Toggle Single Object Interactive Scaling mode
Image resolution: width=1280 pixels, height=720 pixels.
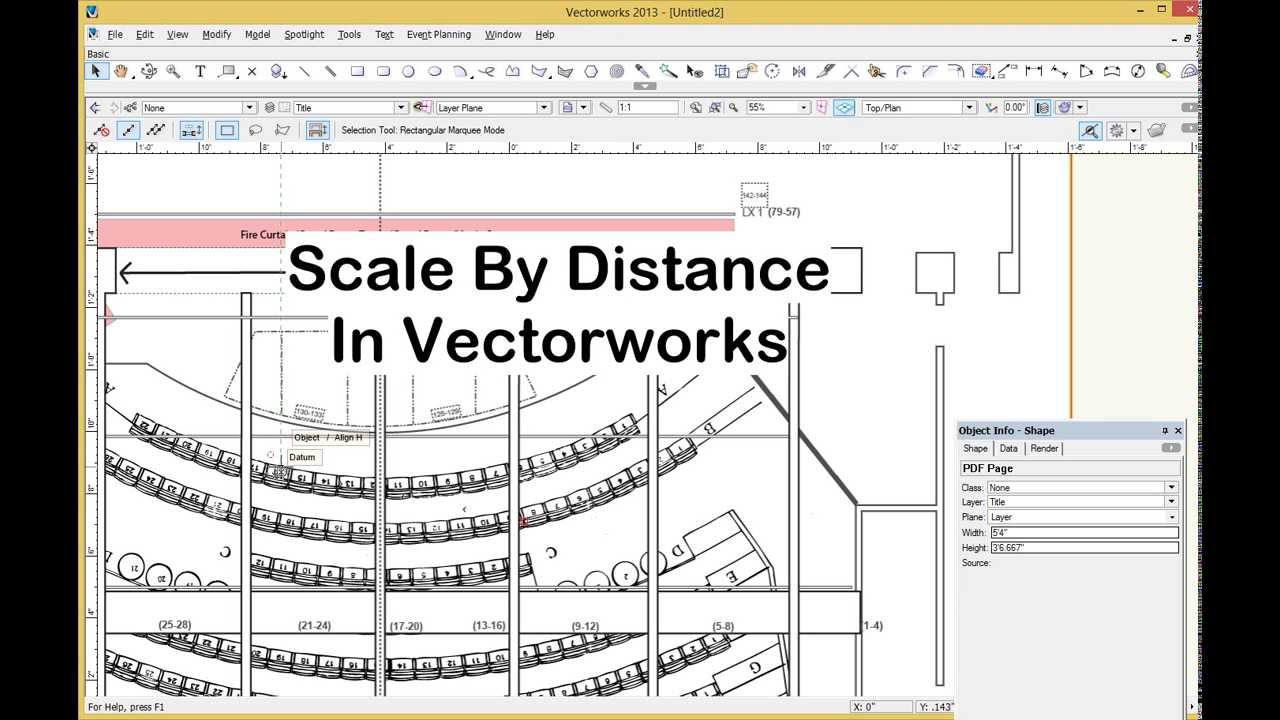pyautogui.click(x=128, y=130)
